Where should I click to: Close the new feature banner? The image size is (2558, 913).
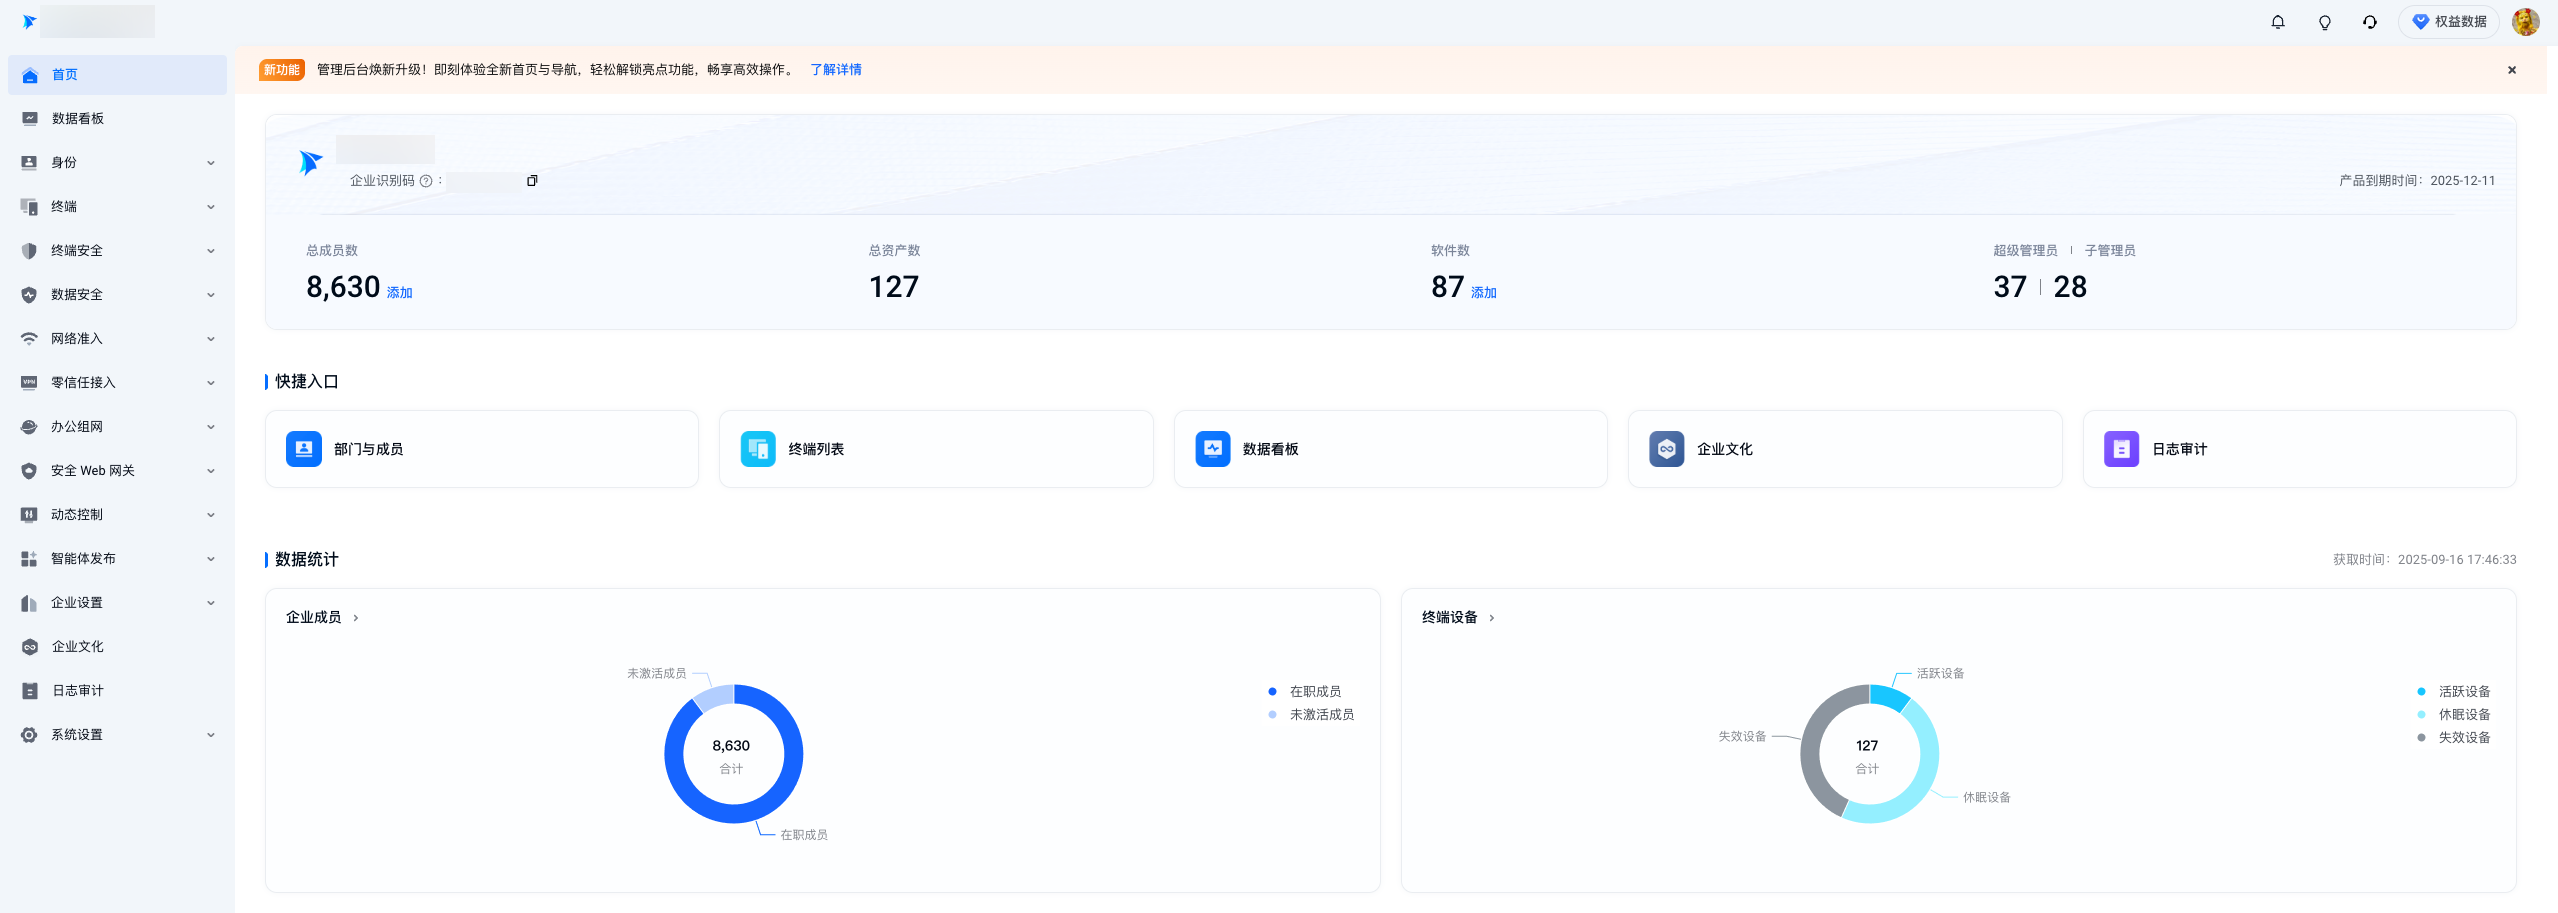(2512, 70)
